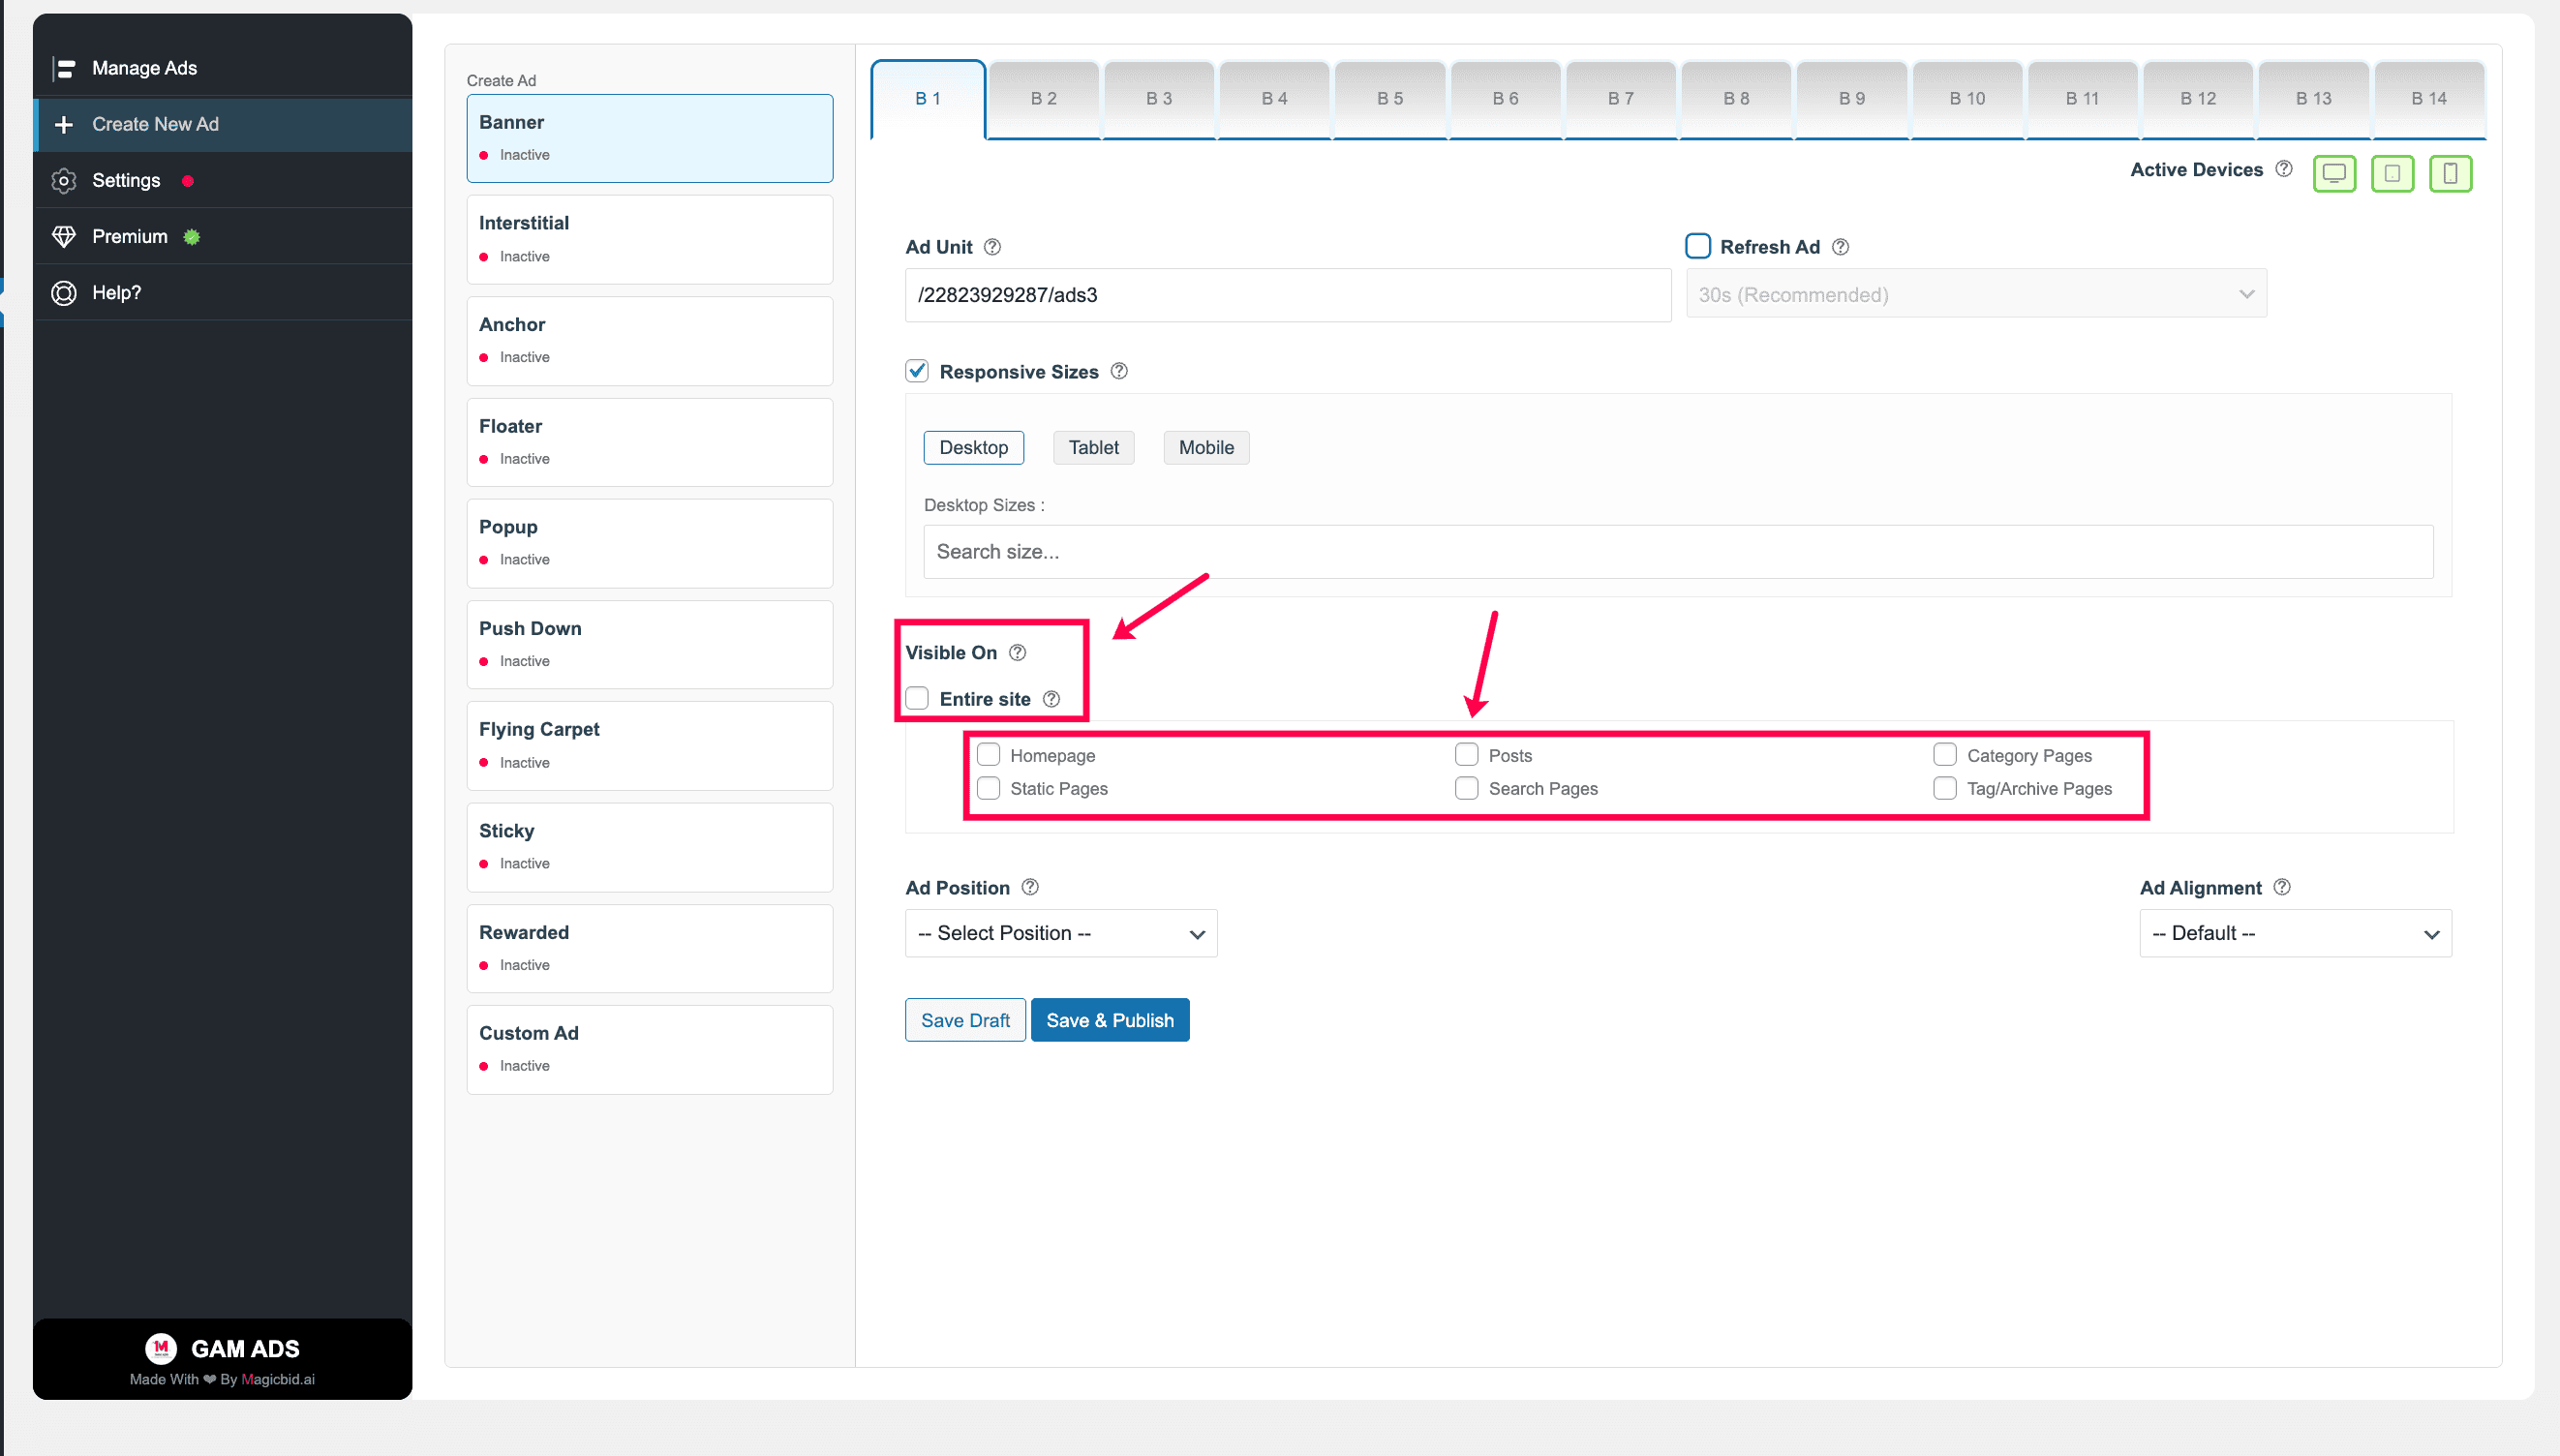The image size is (2560, 1456).
Task: Open the Select Position dropdown
Action: pyautogui.click(x=1061, y=933)
